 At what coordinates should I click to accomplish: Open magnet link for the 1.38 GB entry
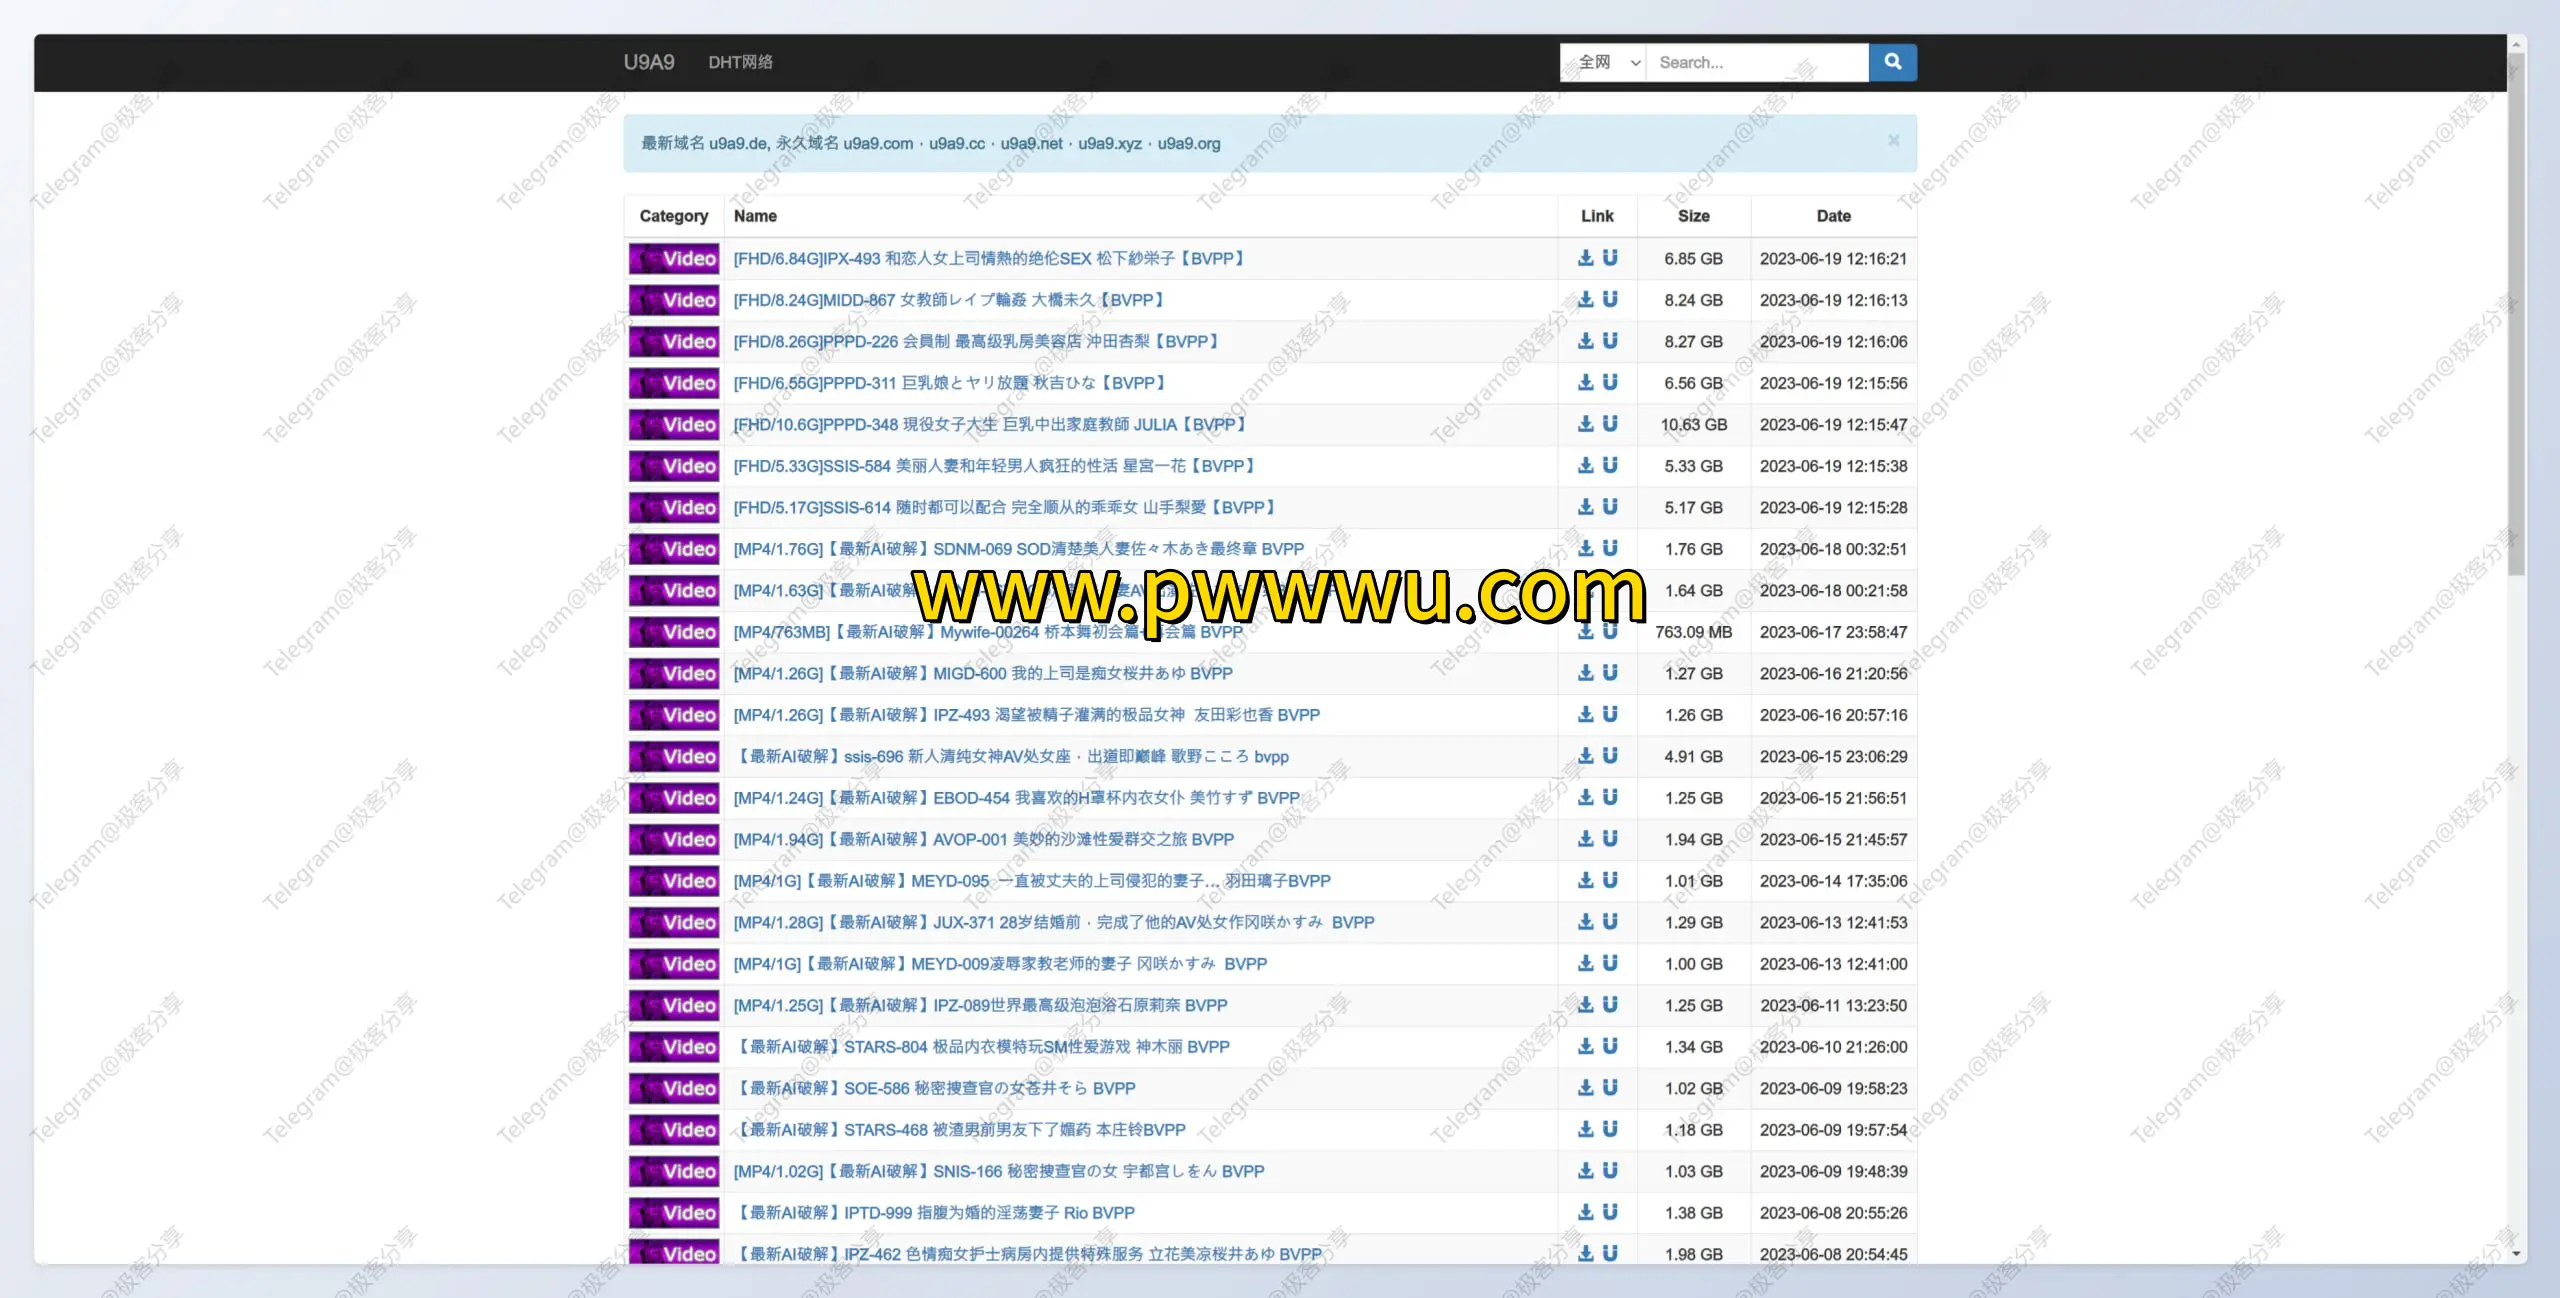point(1610,1212)
